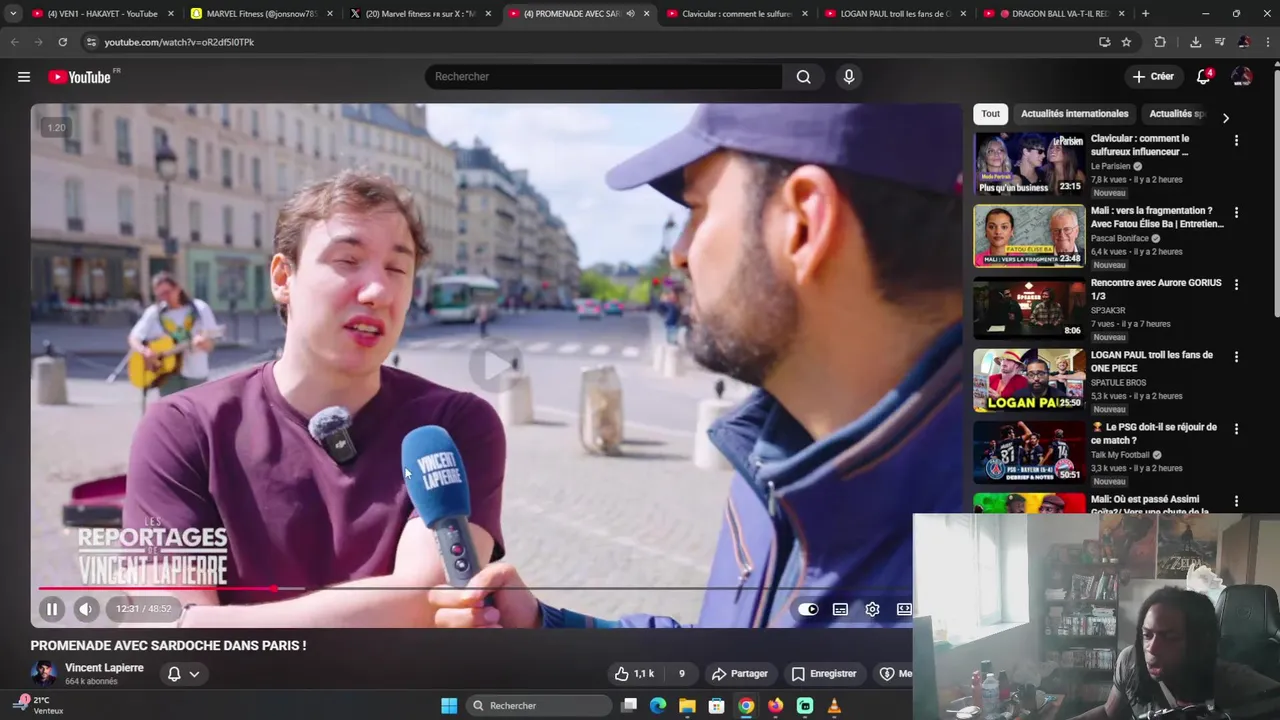This screenshot has width=1280, height=720.
Task: Open File Explorer from the taskbar
Action: tap(687, 706)
